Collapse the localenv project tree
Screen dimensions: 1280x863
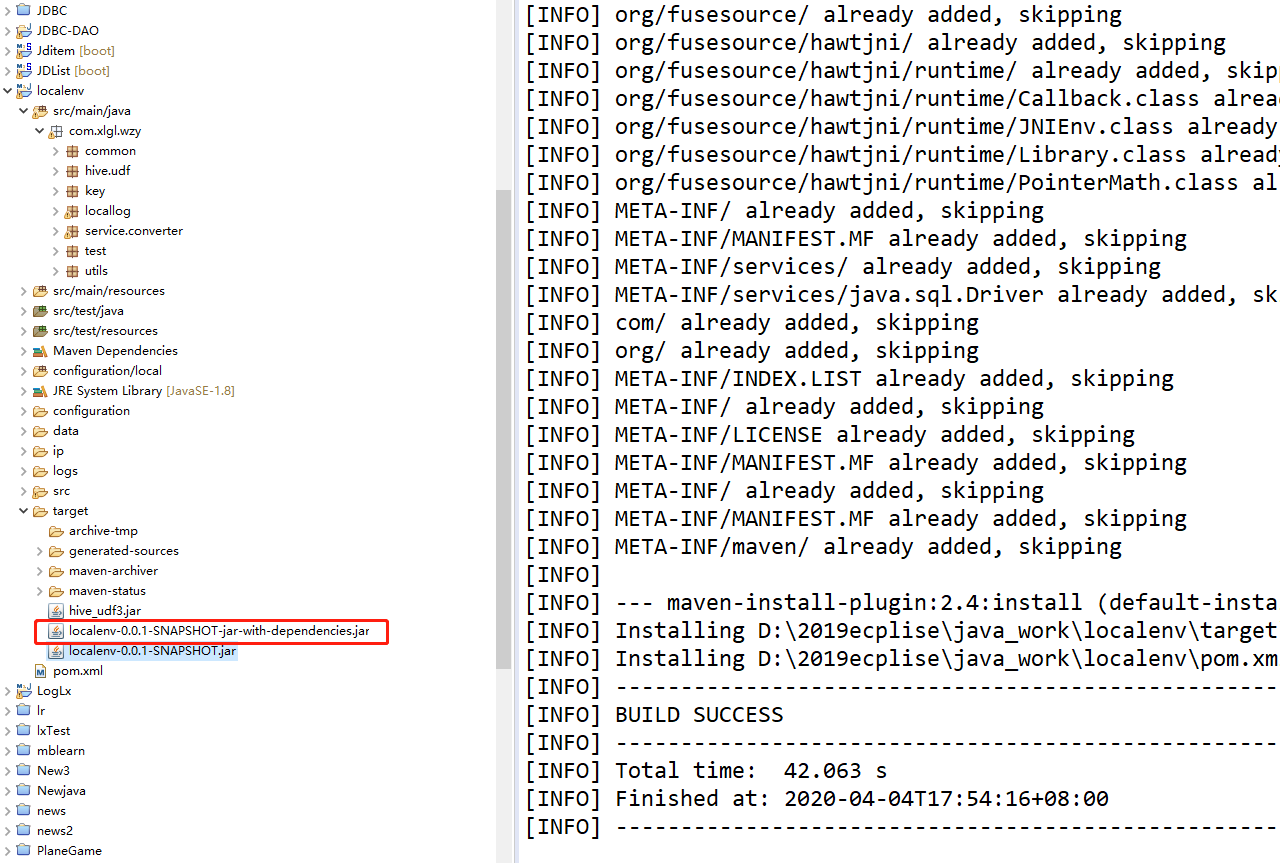(x=8, y=90)
